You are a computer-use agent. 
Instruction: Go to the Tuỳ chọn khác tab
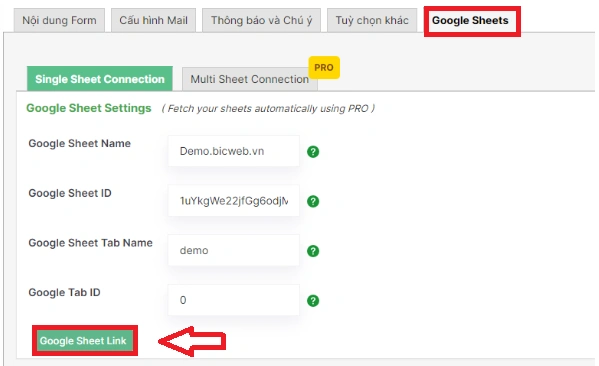point(372,20)
